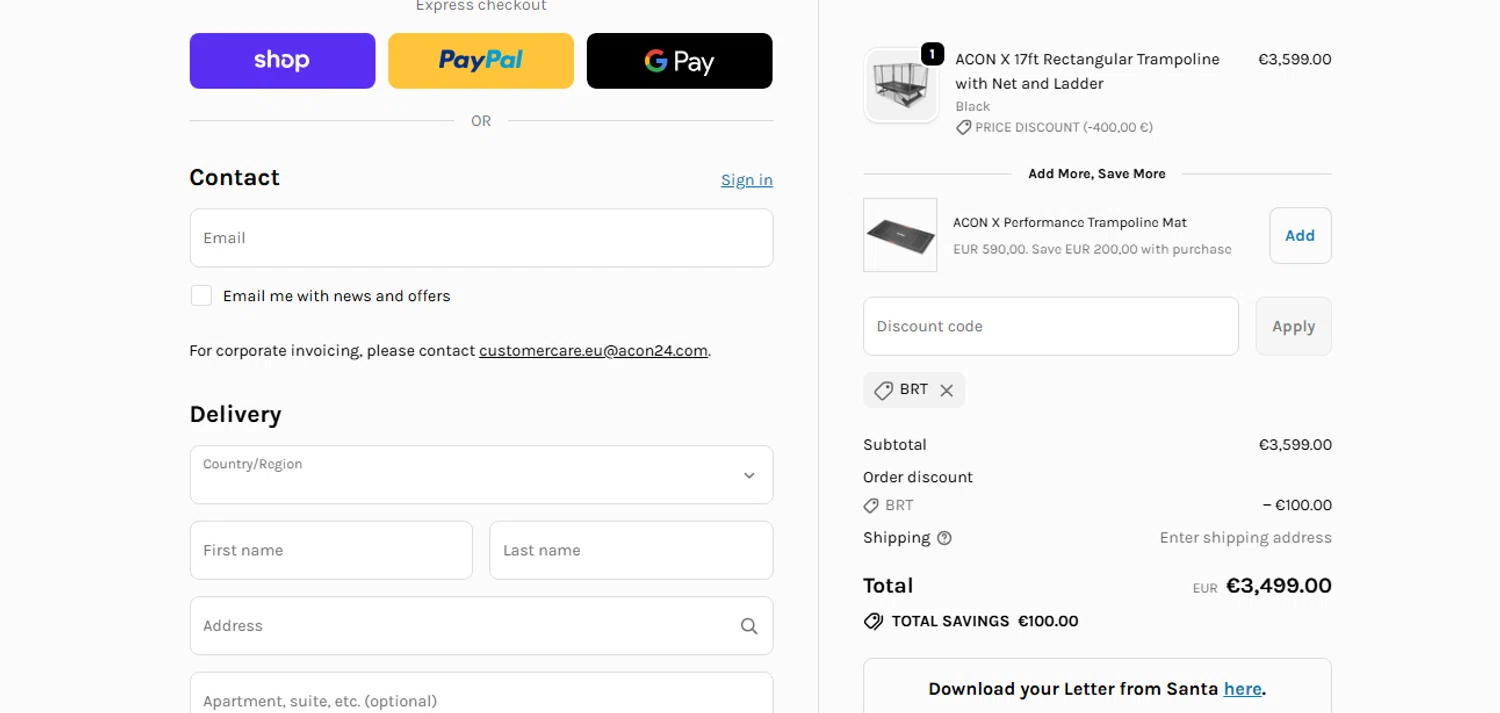Download Letter from Santa via here link

tap(1242, 689)
